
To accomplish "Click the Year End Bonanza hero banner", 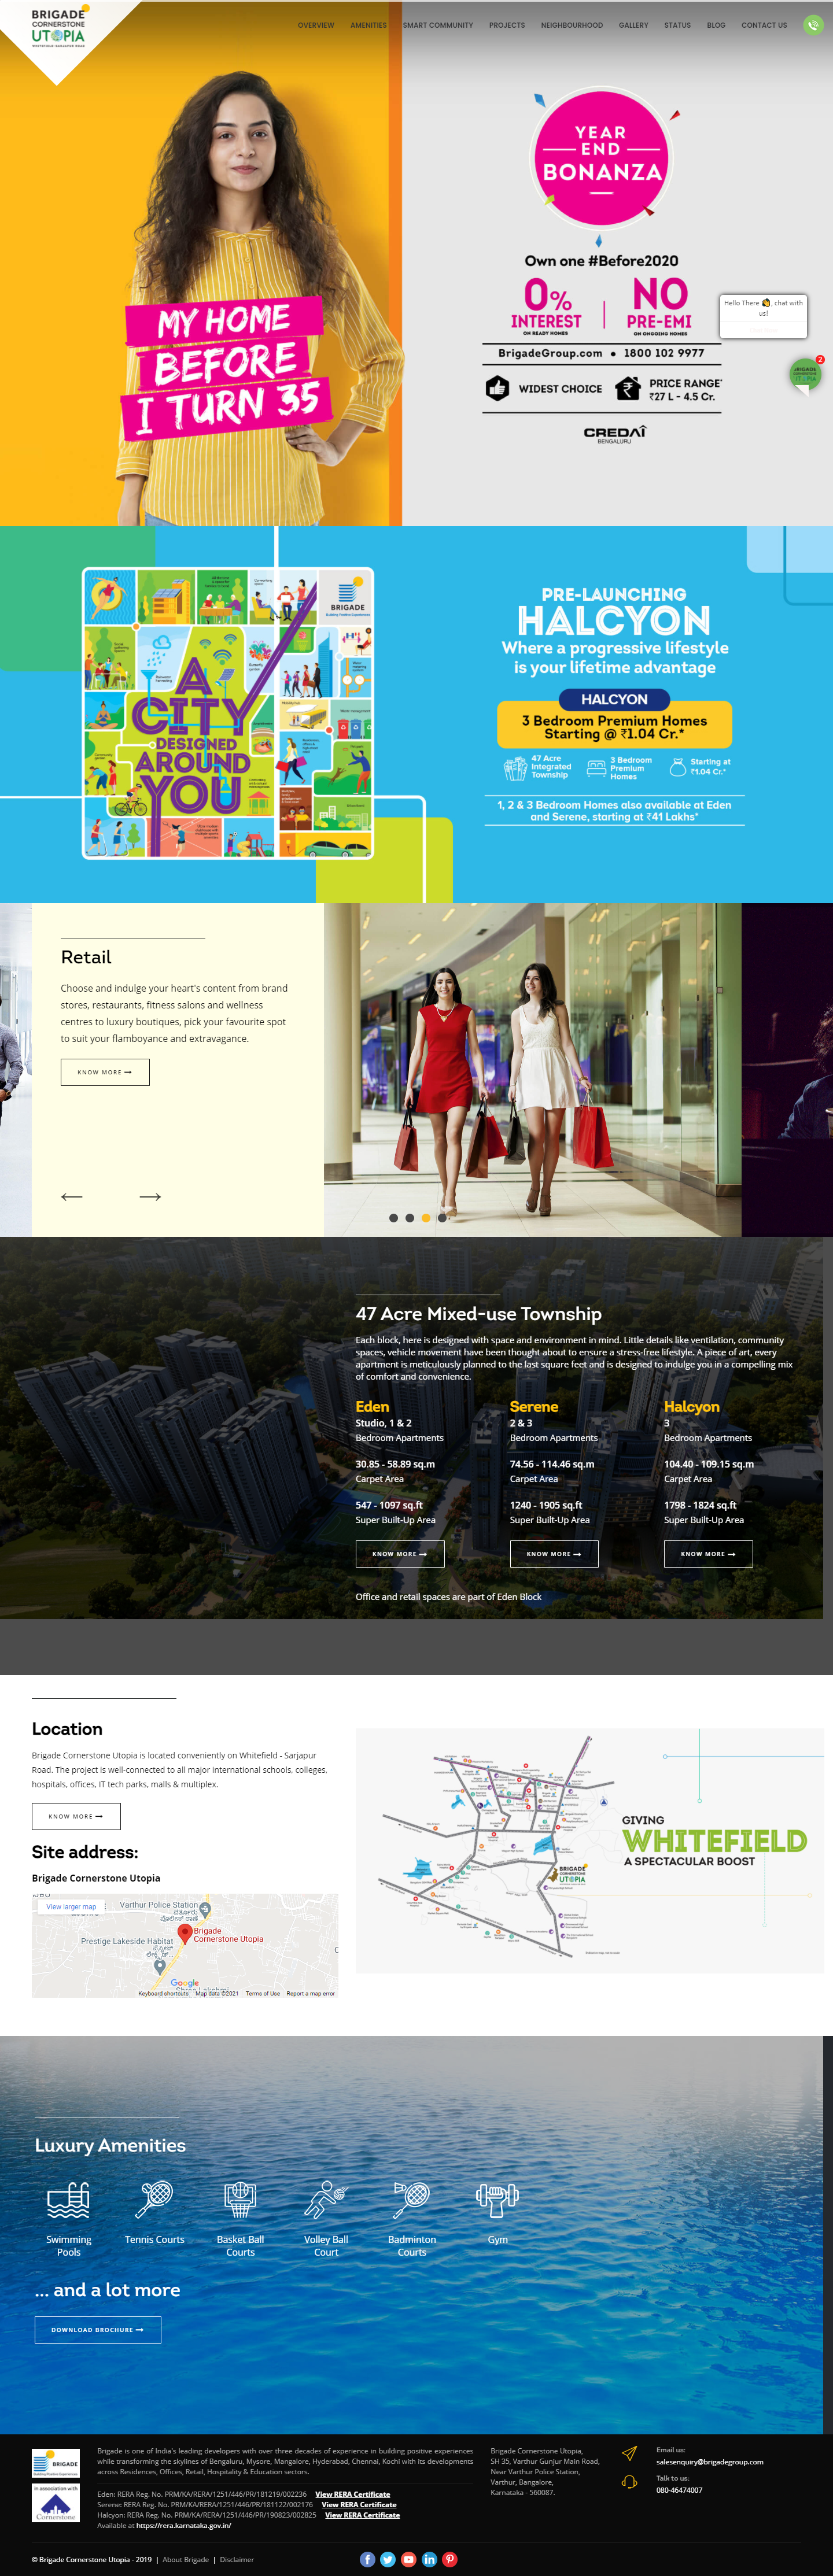I will [416, 263].
